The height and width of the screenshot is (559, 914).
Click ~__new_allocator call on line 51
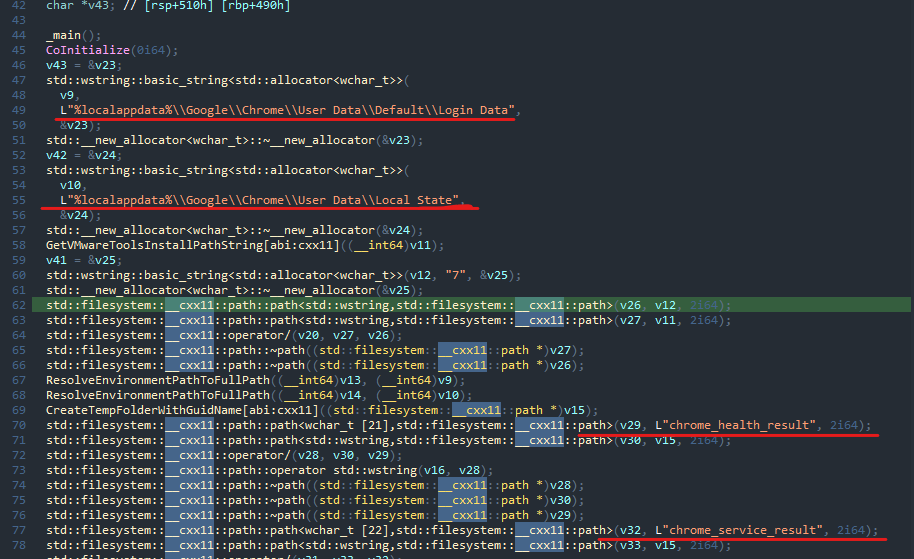pyautogui.click(x=234, y=140)
